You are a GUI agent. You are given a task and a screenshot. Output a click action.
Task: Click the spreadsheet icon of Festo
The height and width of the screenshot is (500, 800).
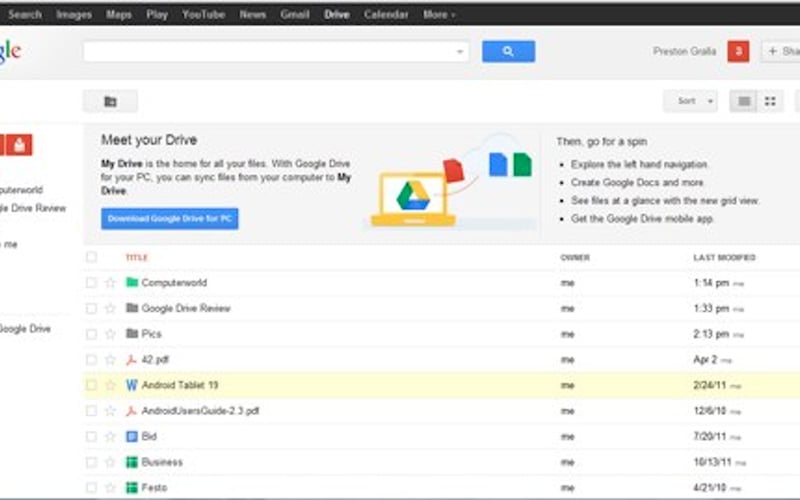coord(132,488)
